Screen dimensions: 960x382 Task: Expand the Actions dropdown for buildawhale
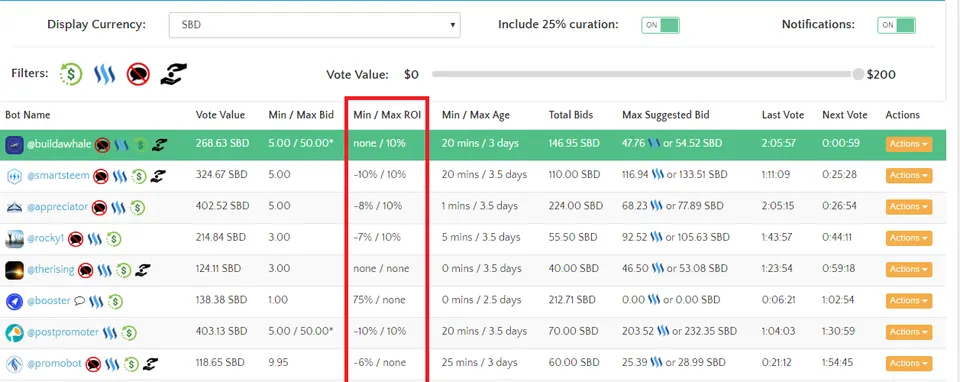[909, 144]
